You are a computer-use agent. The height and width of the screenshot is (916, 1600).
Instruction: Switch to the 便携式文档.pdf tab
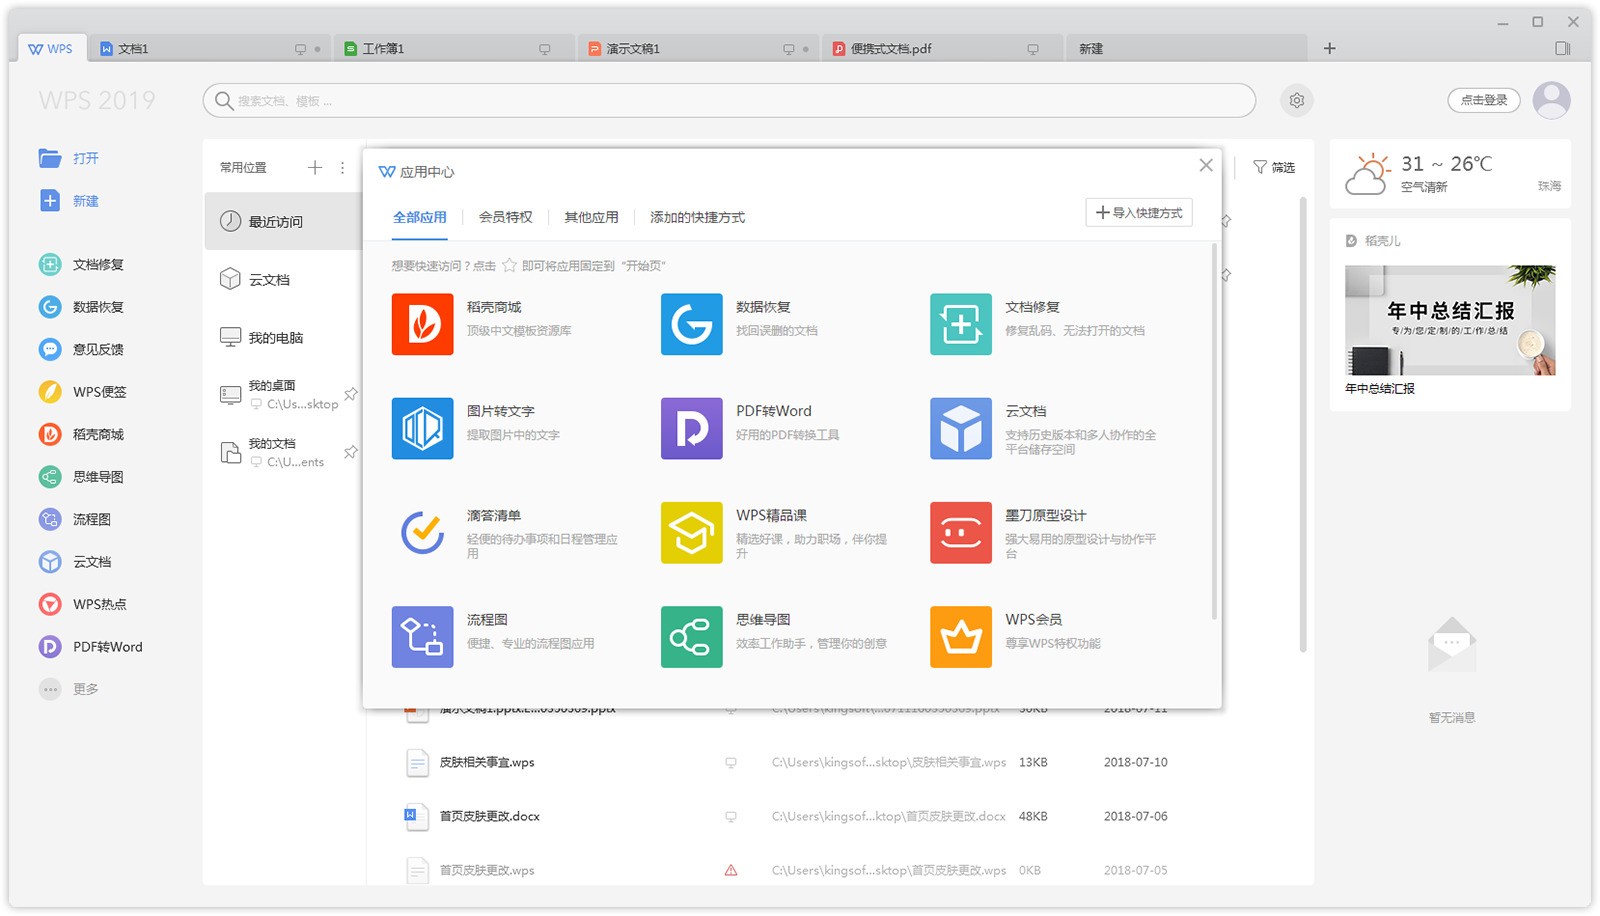[943, 48]
